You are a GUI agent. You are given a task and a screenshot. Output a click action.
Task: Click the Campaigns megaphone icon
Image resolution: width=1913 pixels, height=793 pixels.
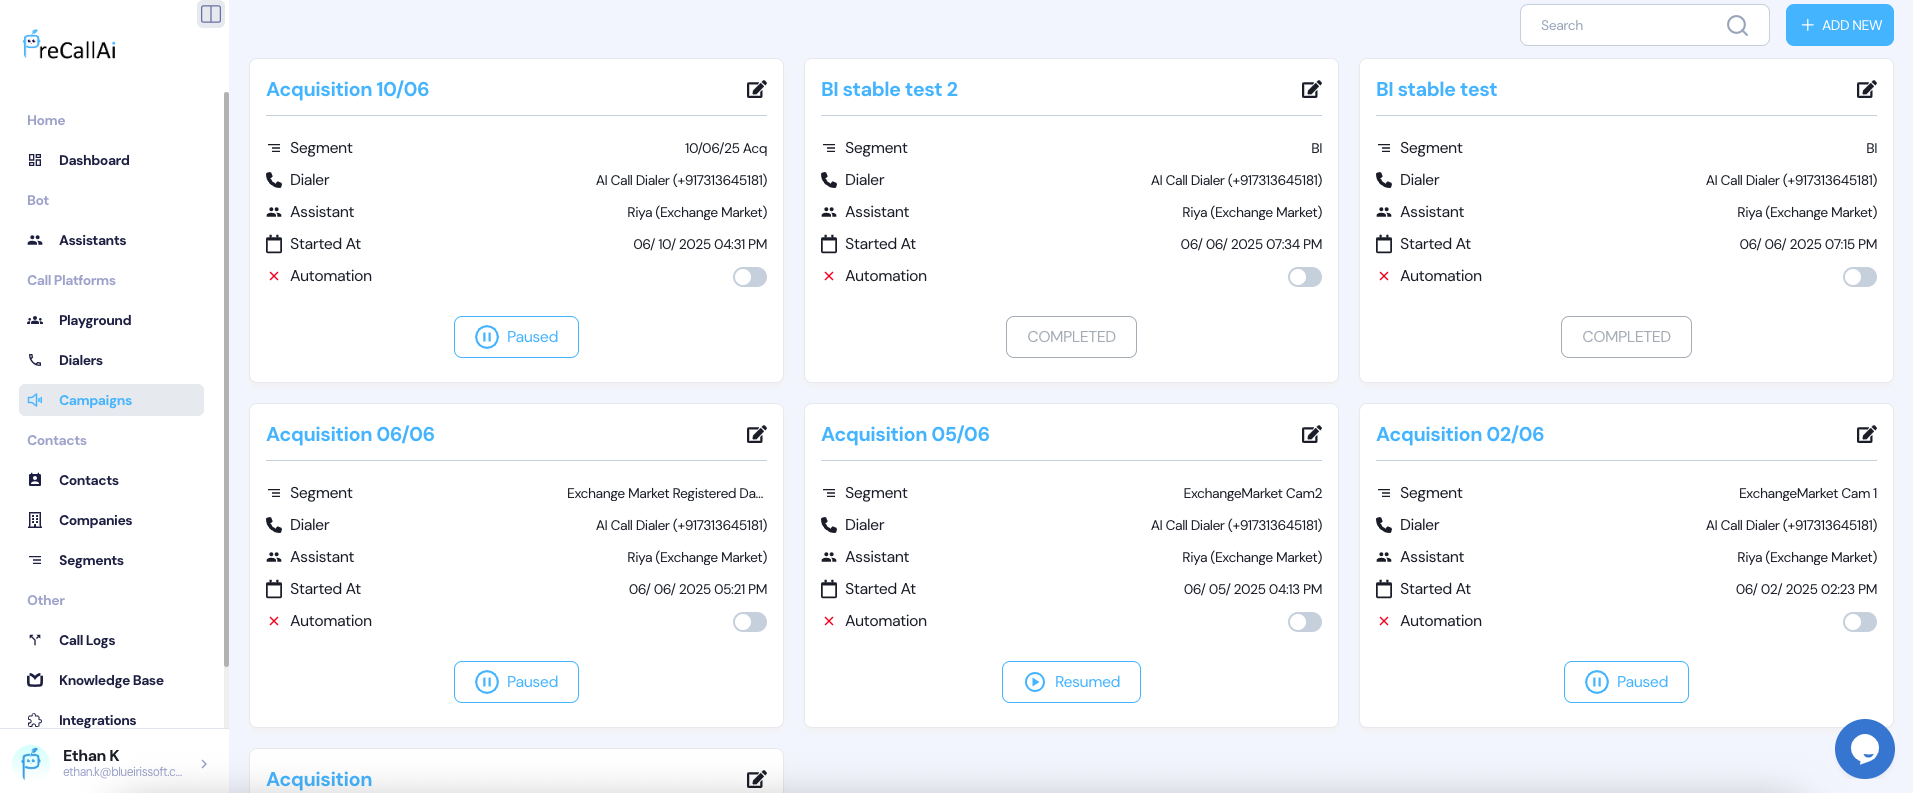click(35, 400)
